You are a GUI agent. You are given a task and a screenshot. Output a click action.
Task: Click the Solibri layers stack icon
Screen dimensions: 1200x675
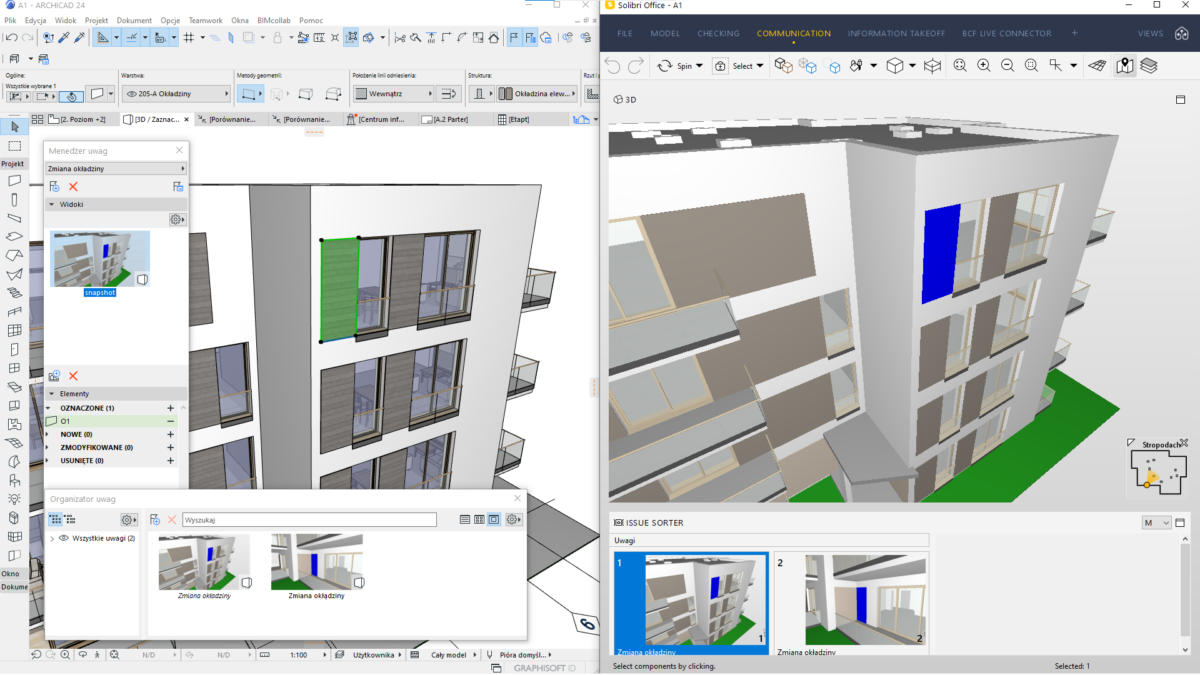[1149, 66]
